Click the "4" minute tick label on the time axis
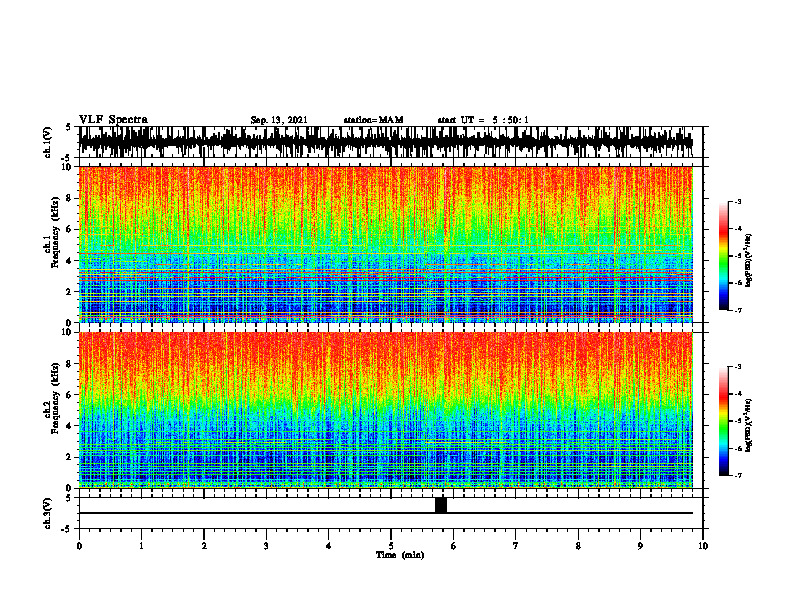Screen dimensions: 792x612 click(x=329, y=546)
